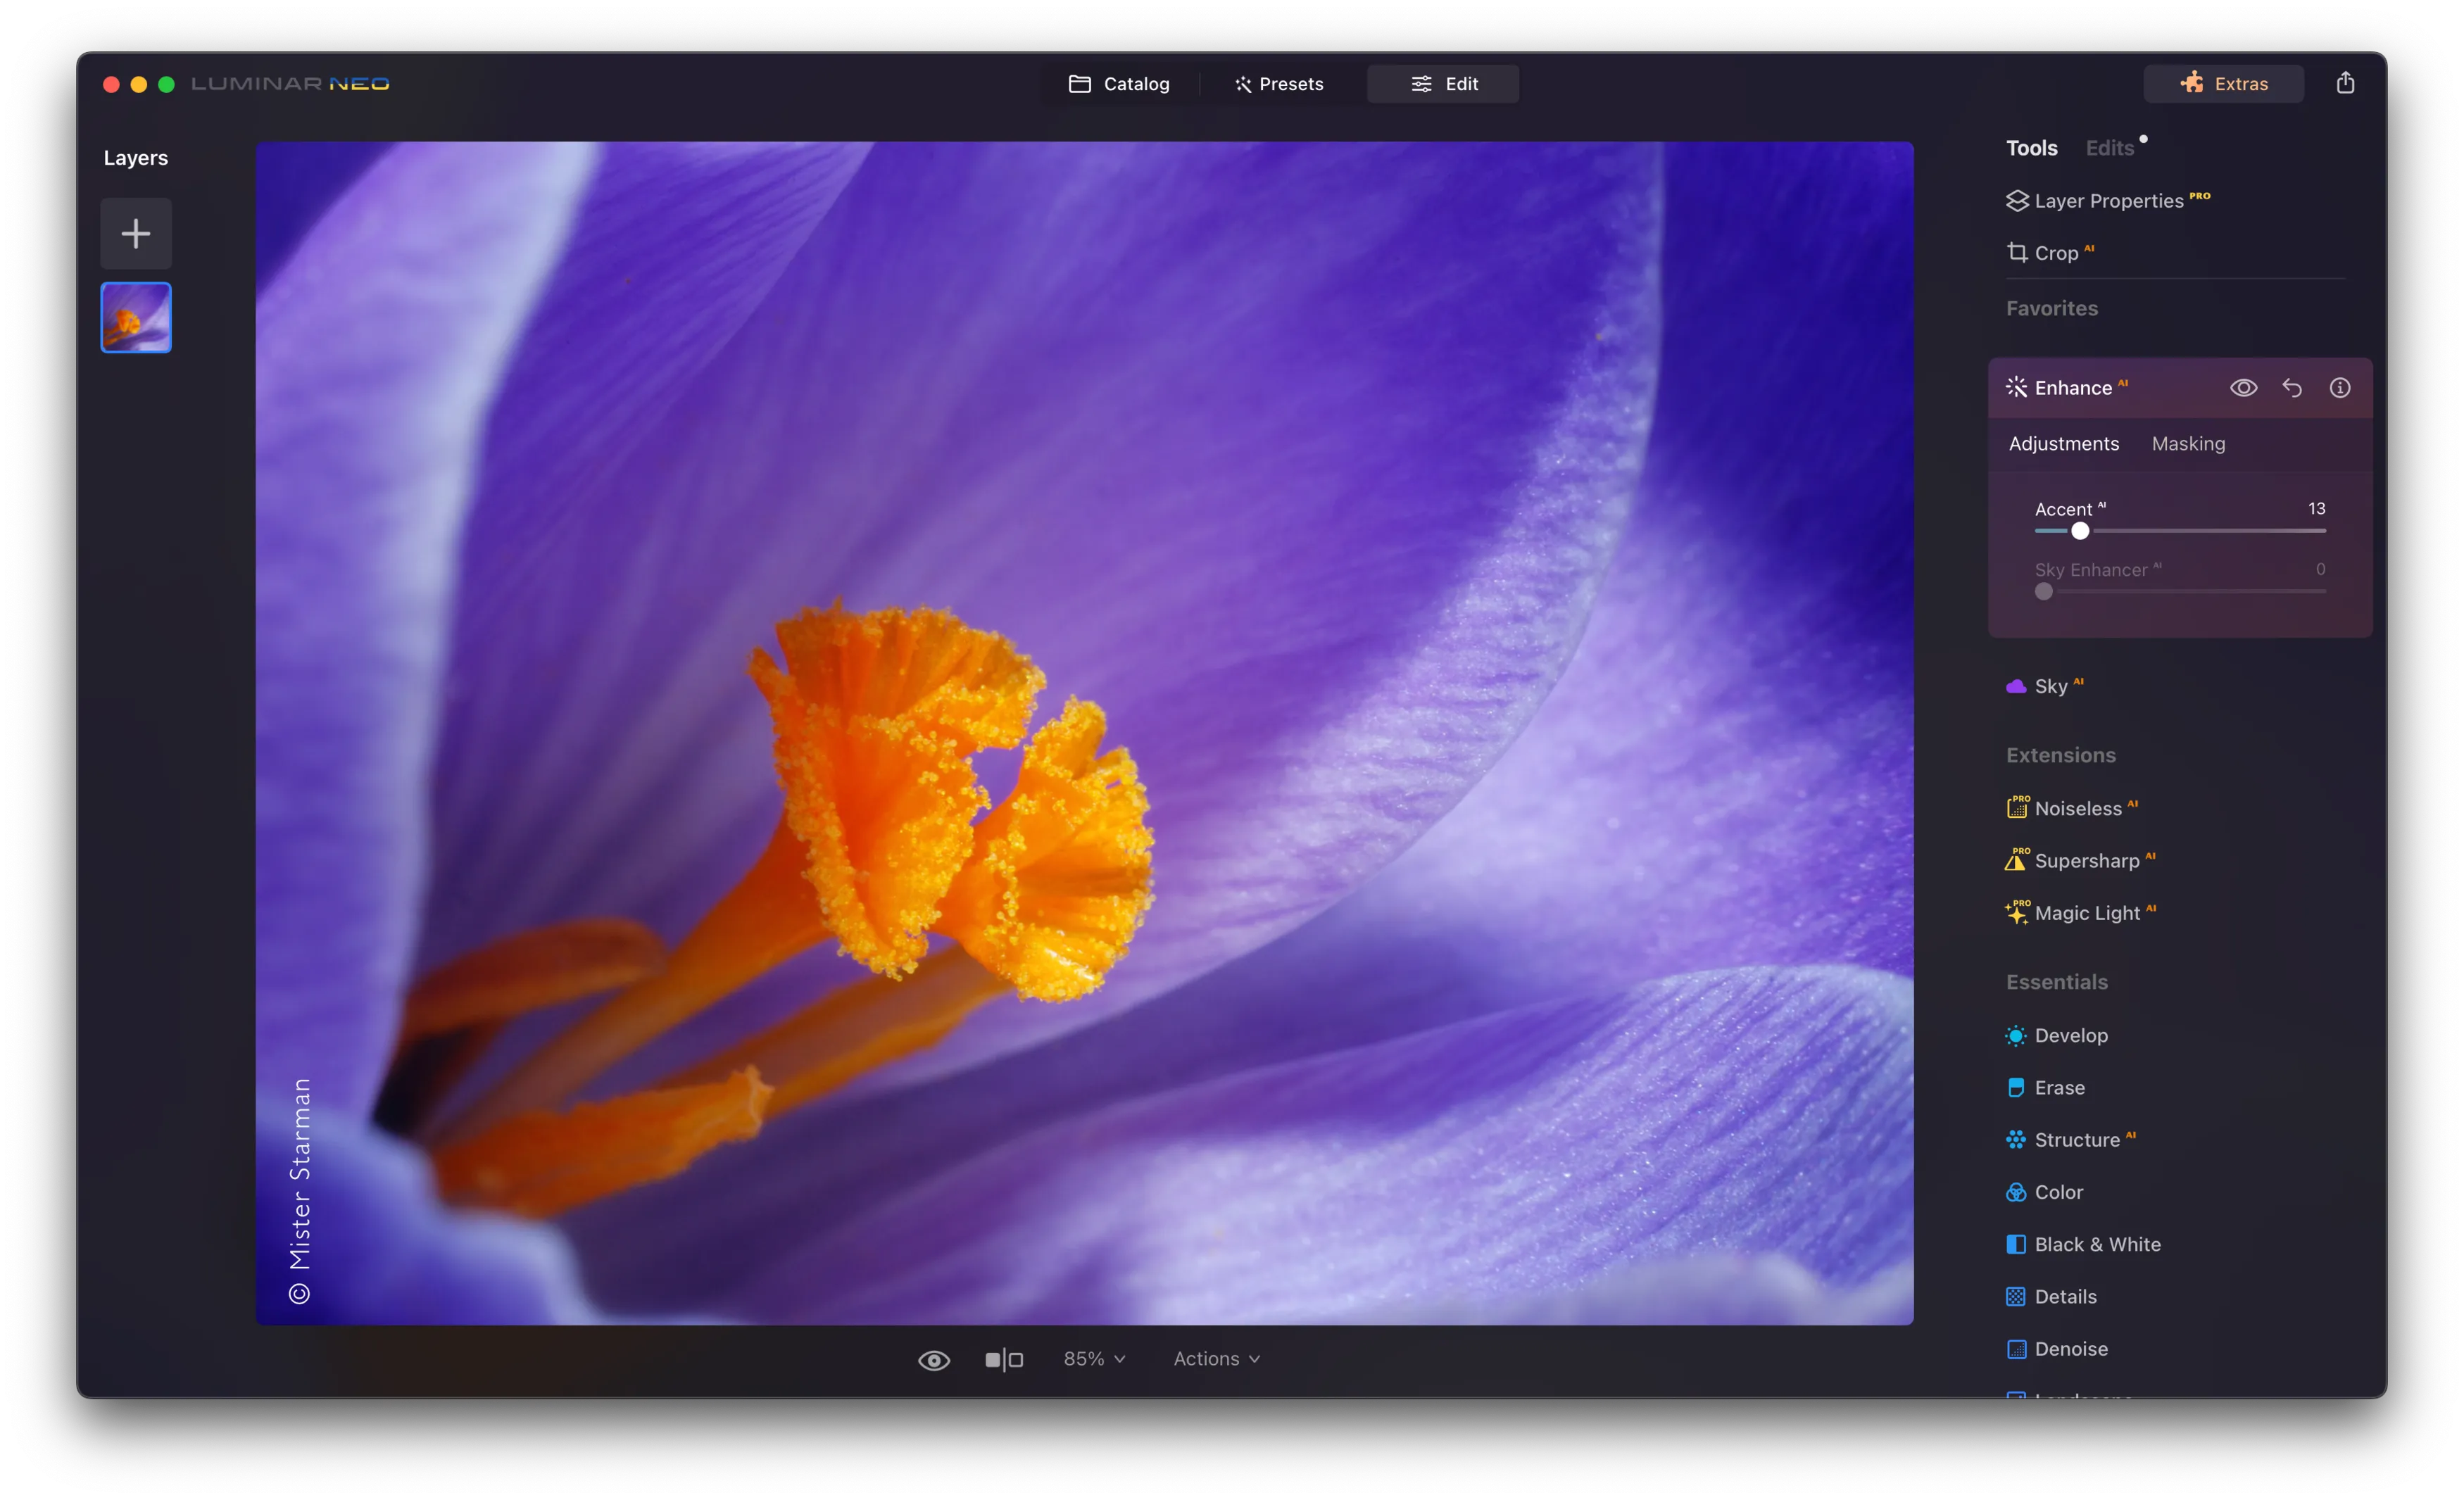Open the 85% zoom dropdown
Screen dimensions: 2464x1500
click(1094, 1359)
